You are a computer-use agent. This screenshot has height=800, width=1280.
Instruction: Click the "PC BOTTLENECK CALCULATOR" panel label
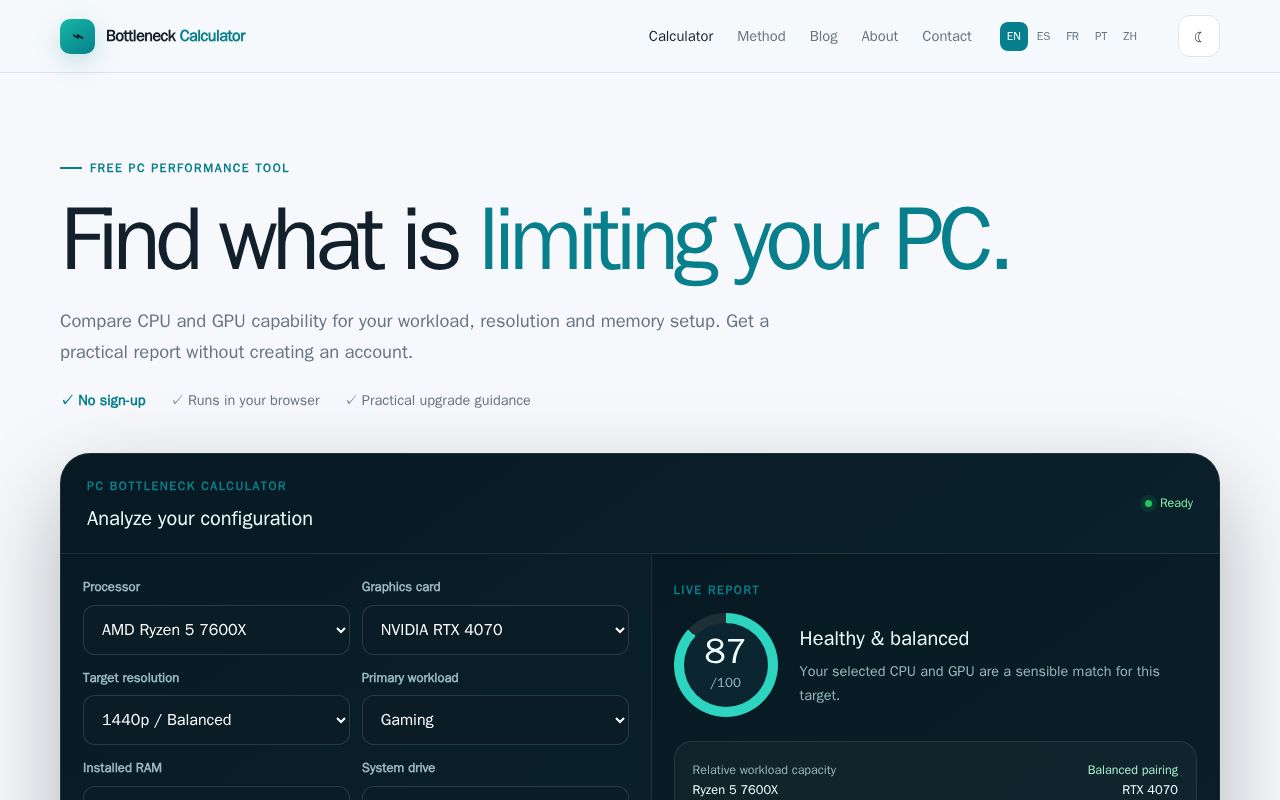coord(187,486)
